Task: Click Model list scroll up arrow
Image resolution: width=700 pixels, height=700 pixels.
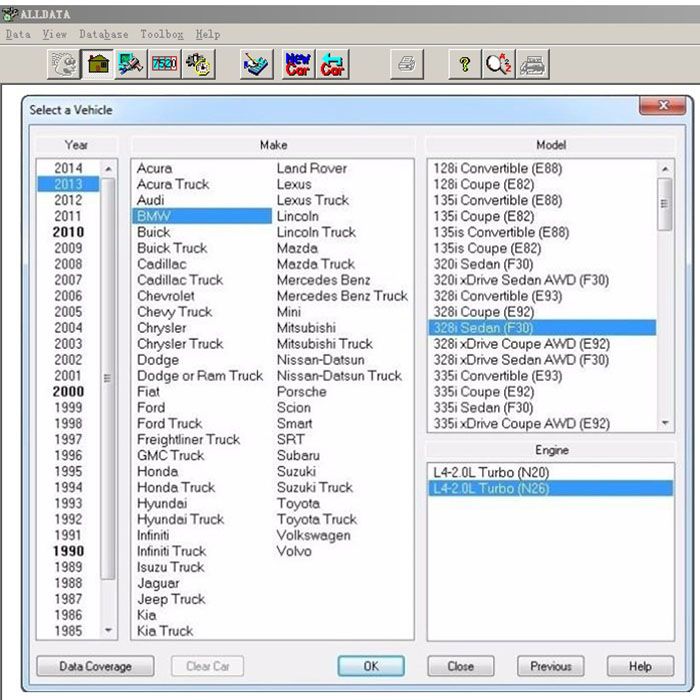Action: (665, 169)
